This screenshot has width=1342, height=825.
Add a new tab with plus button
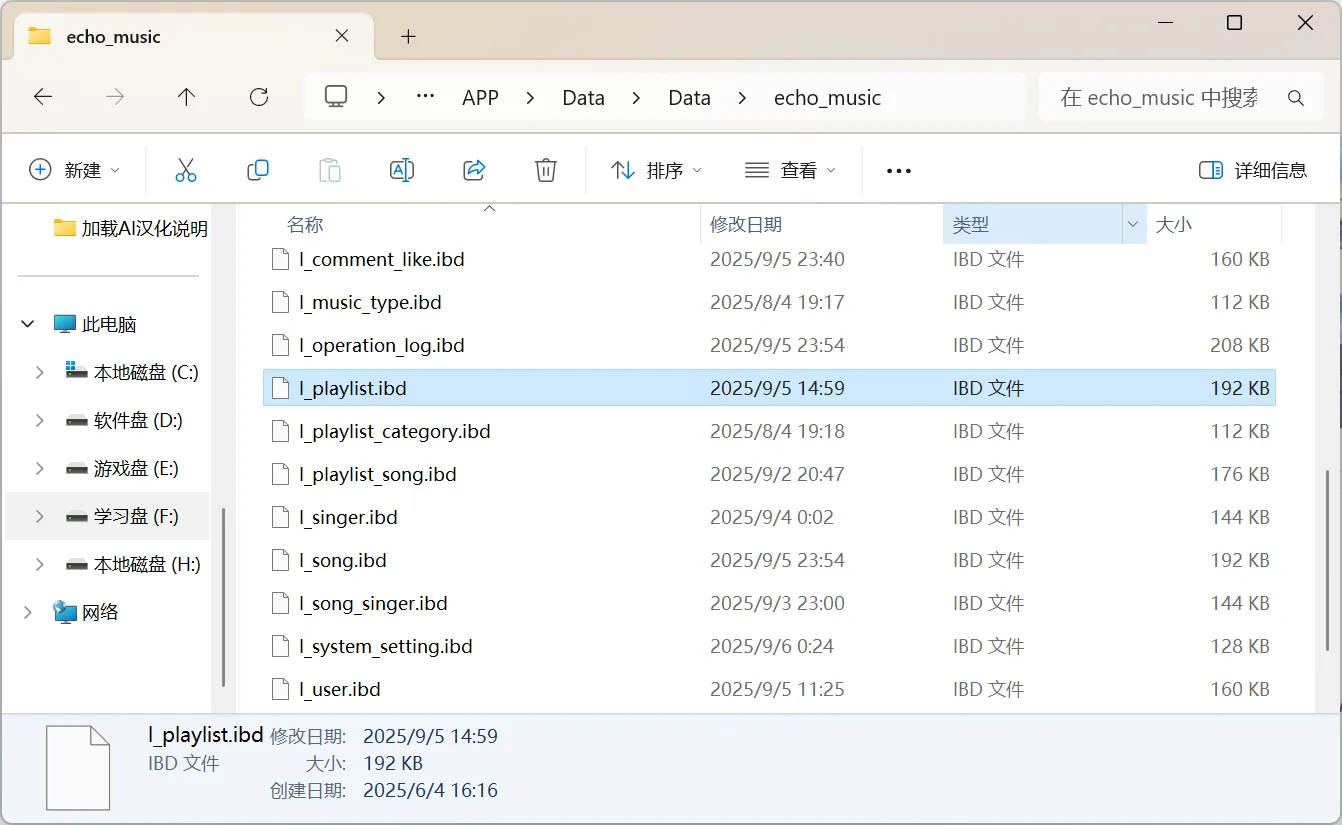point(408,37)
